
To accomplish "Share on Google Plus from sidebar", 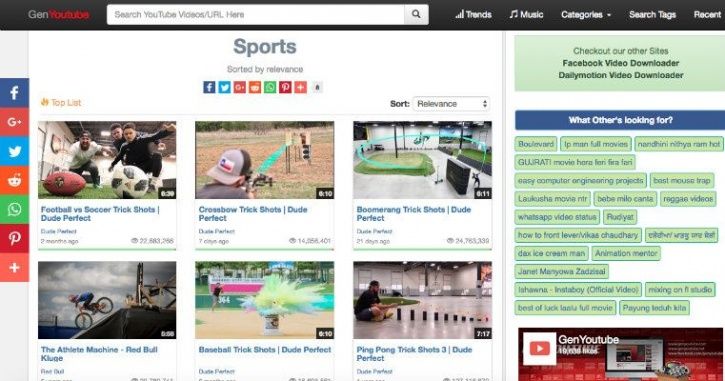I will click(14, 122).
